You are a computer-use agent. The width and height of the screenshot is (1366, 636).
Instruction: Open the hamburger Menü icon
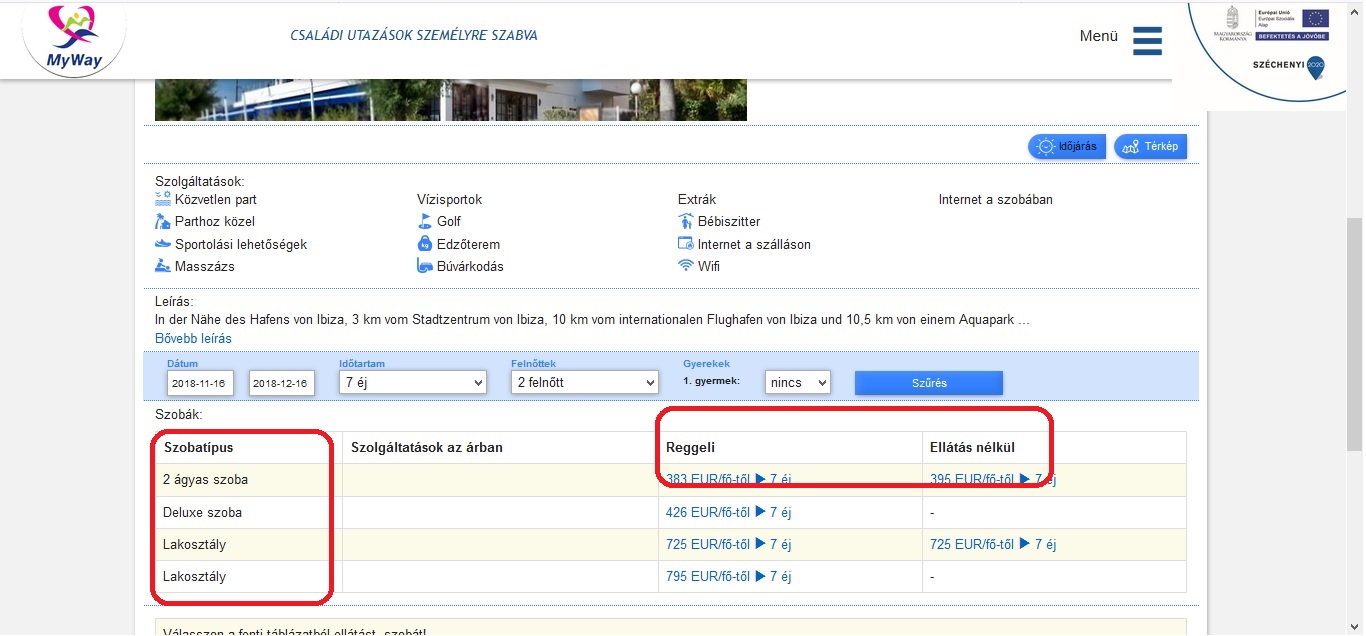[1147, 40]
